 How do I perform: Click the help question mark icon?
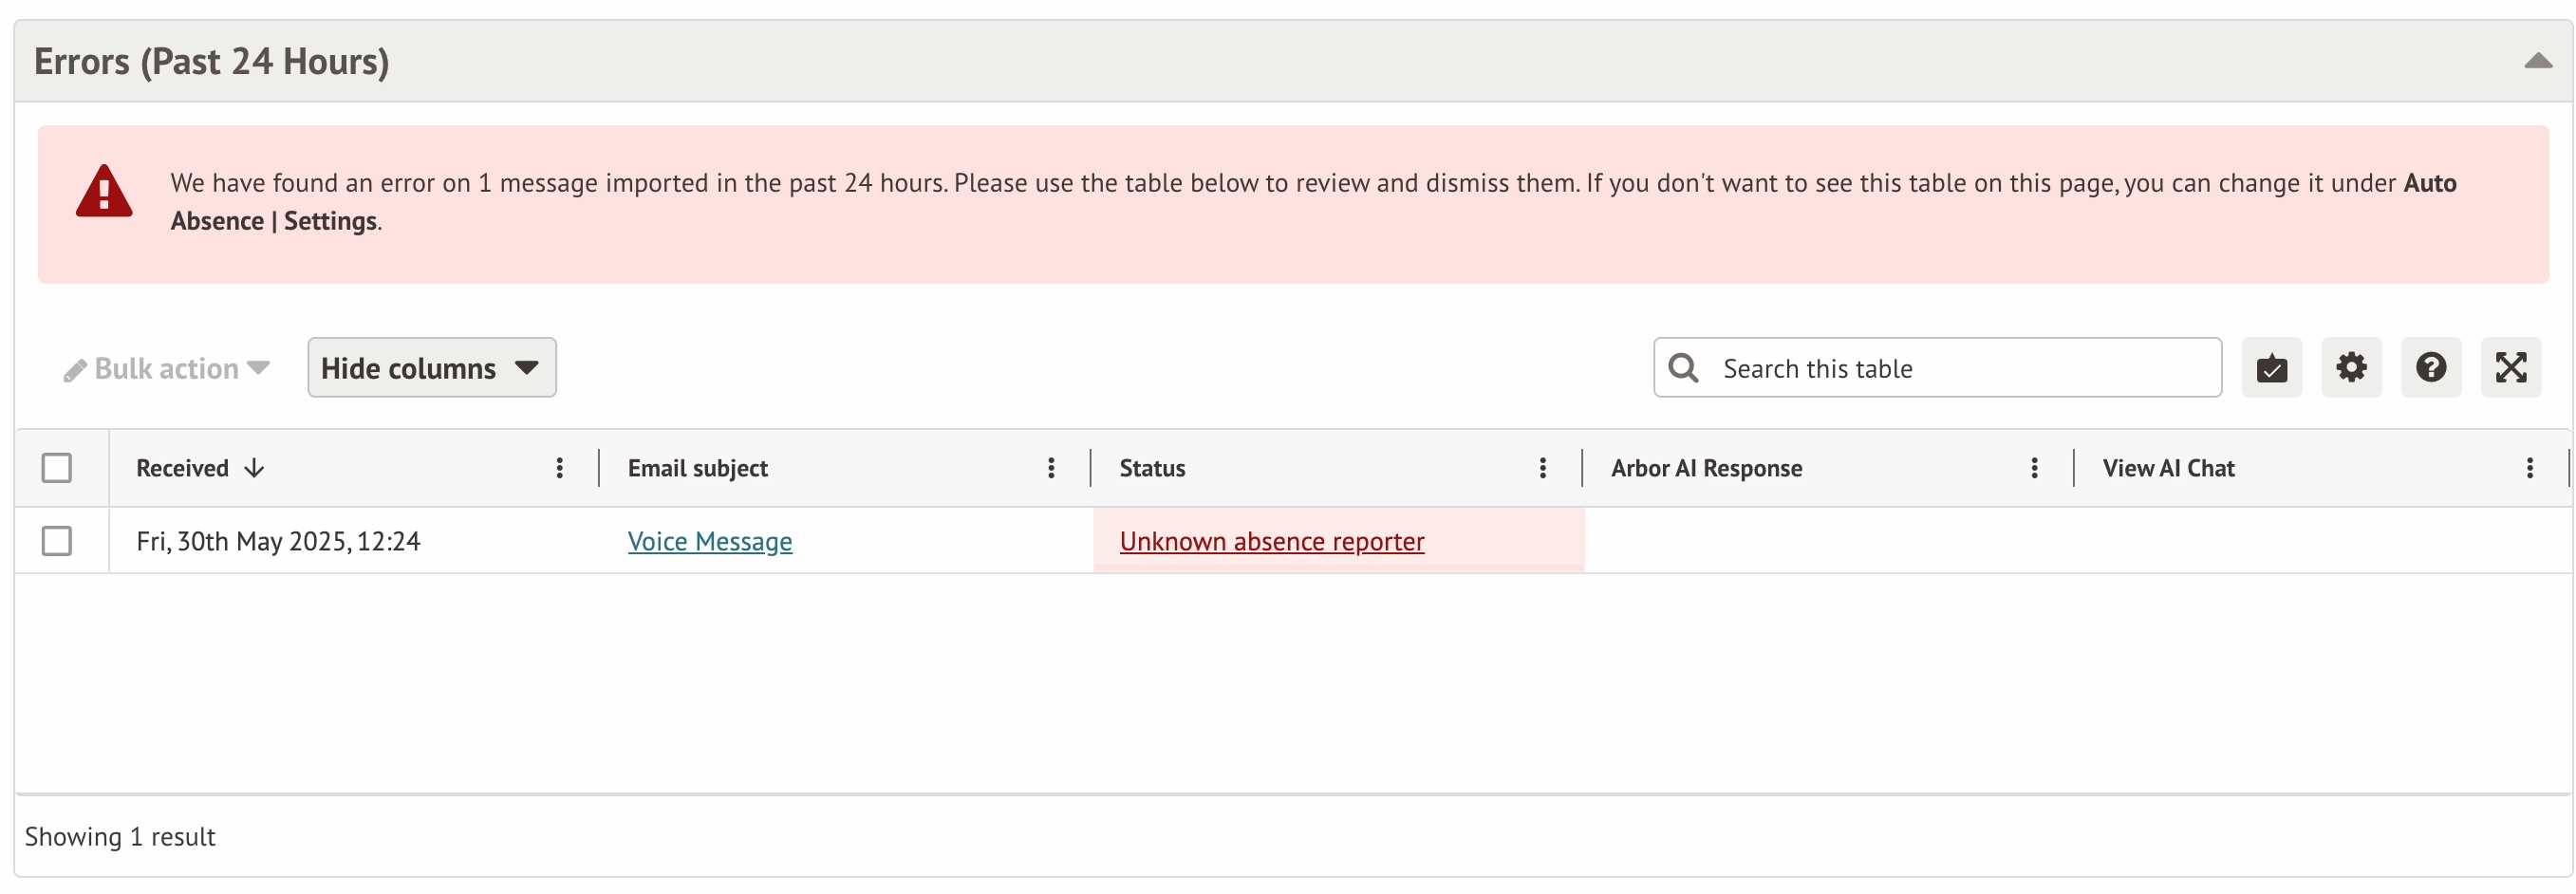(2430, 368)
